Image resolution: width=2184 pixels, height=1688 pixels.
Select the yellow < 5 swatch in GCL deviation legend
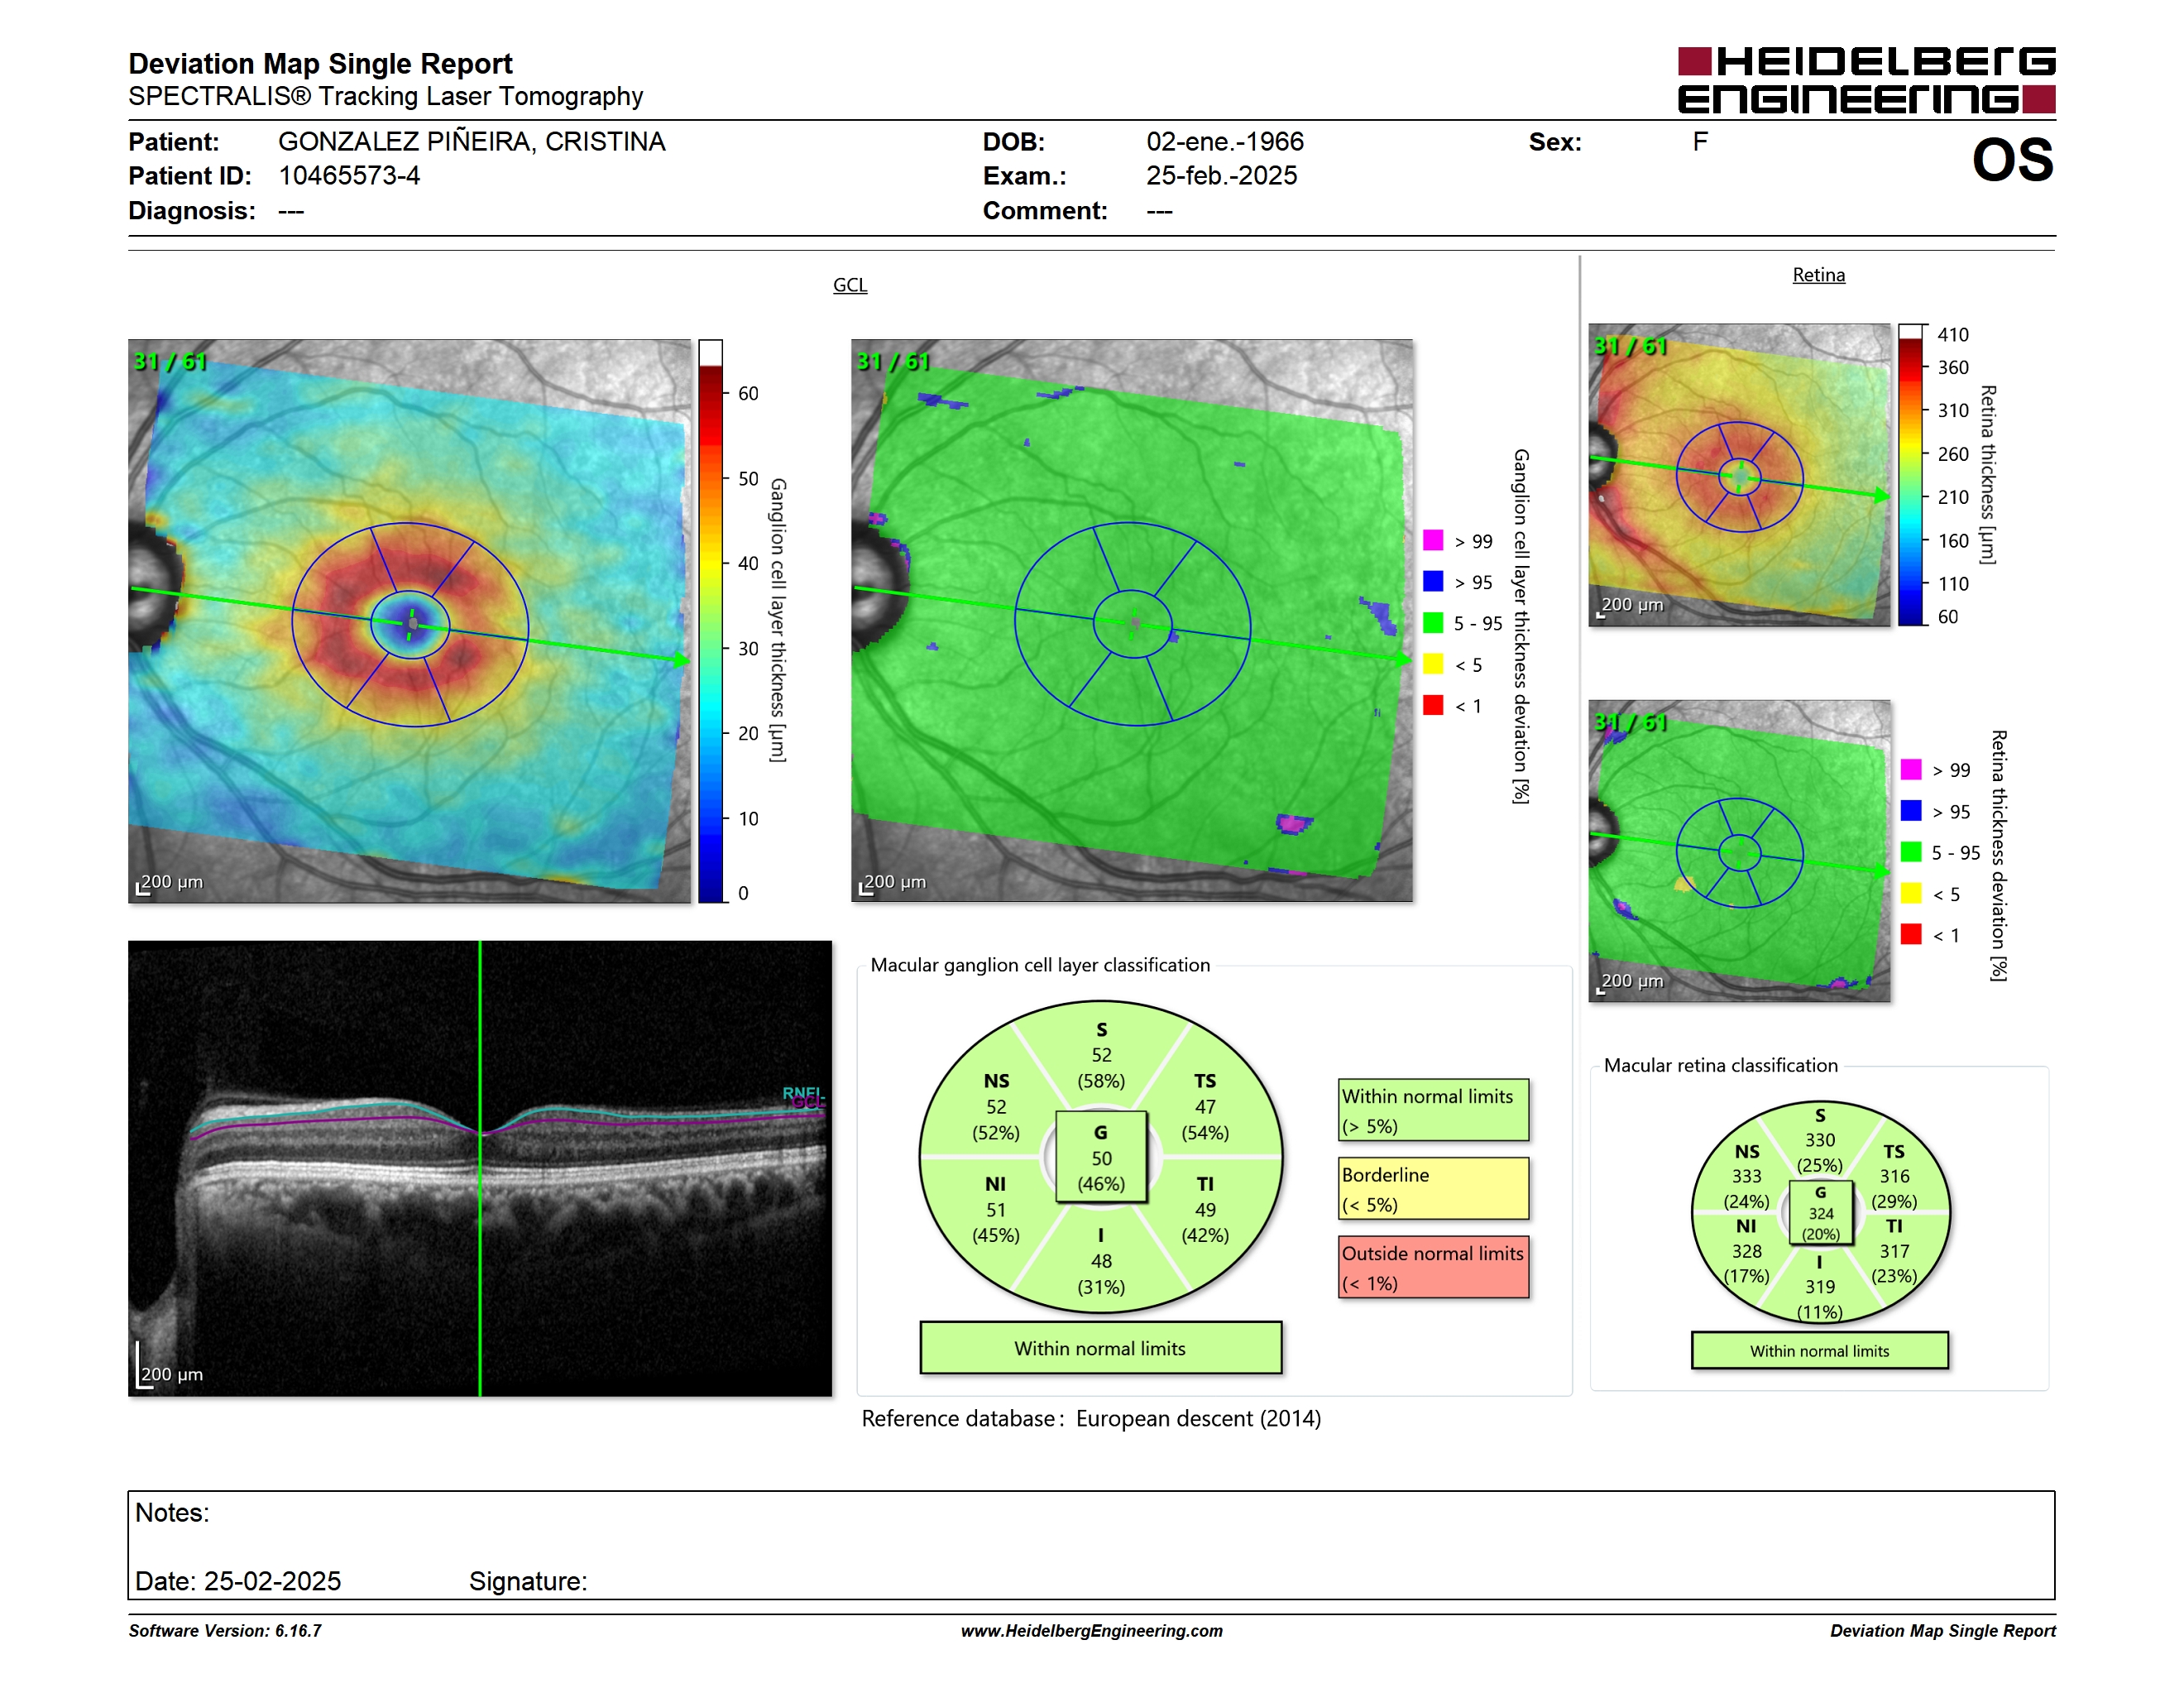click(x=1433, y=664)
